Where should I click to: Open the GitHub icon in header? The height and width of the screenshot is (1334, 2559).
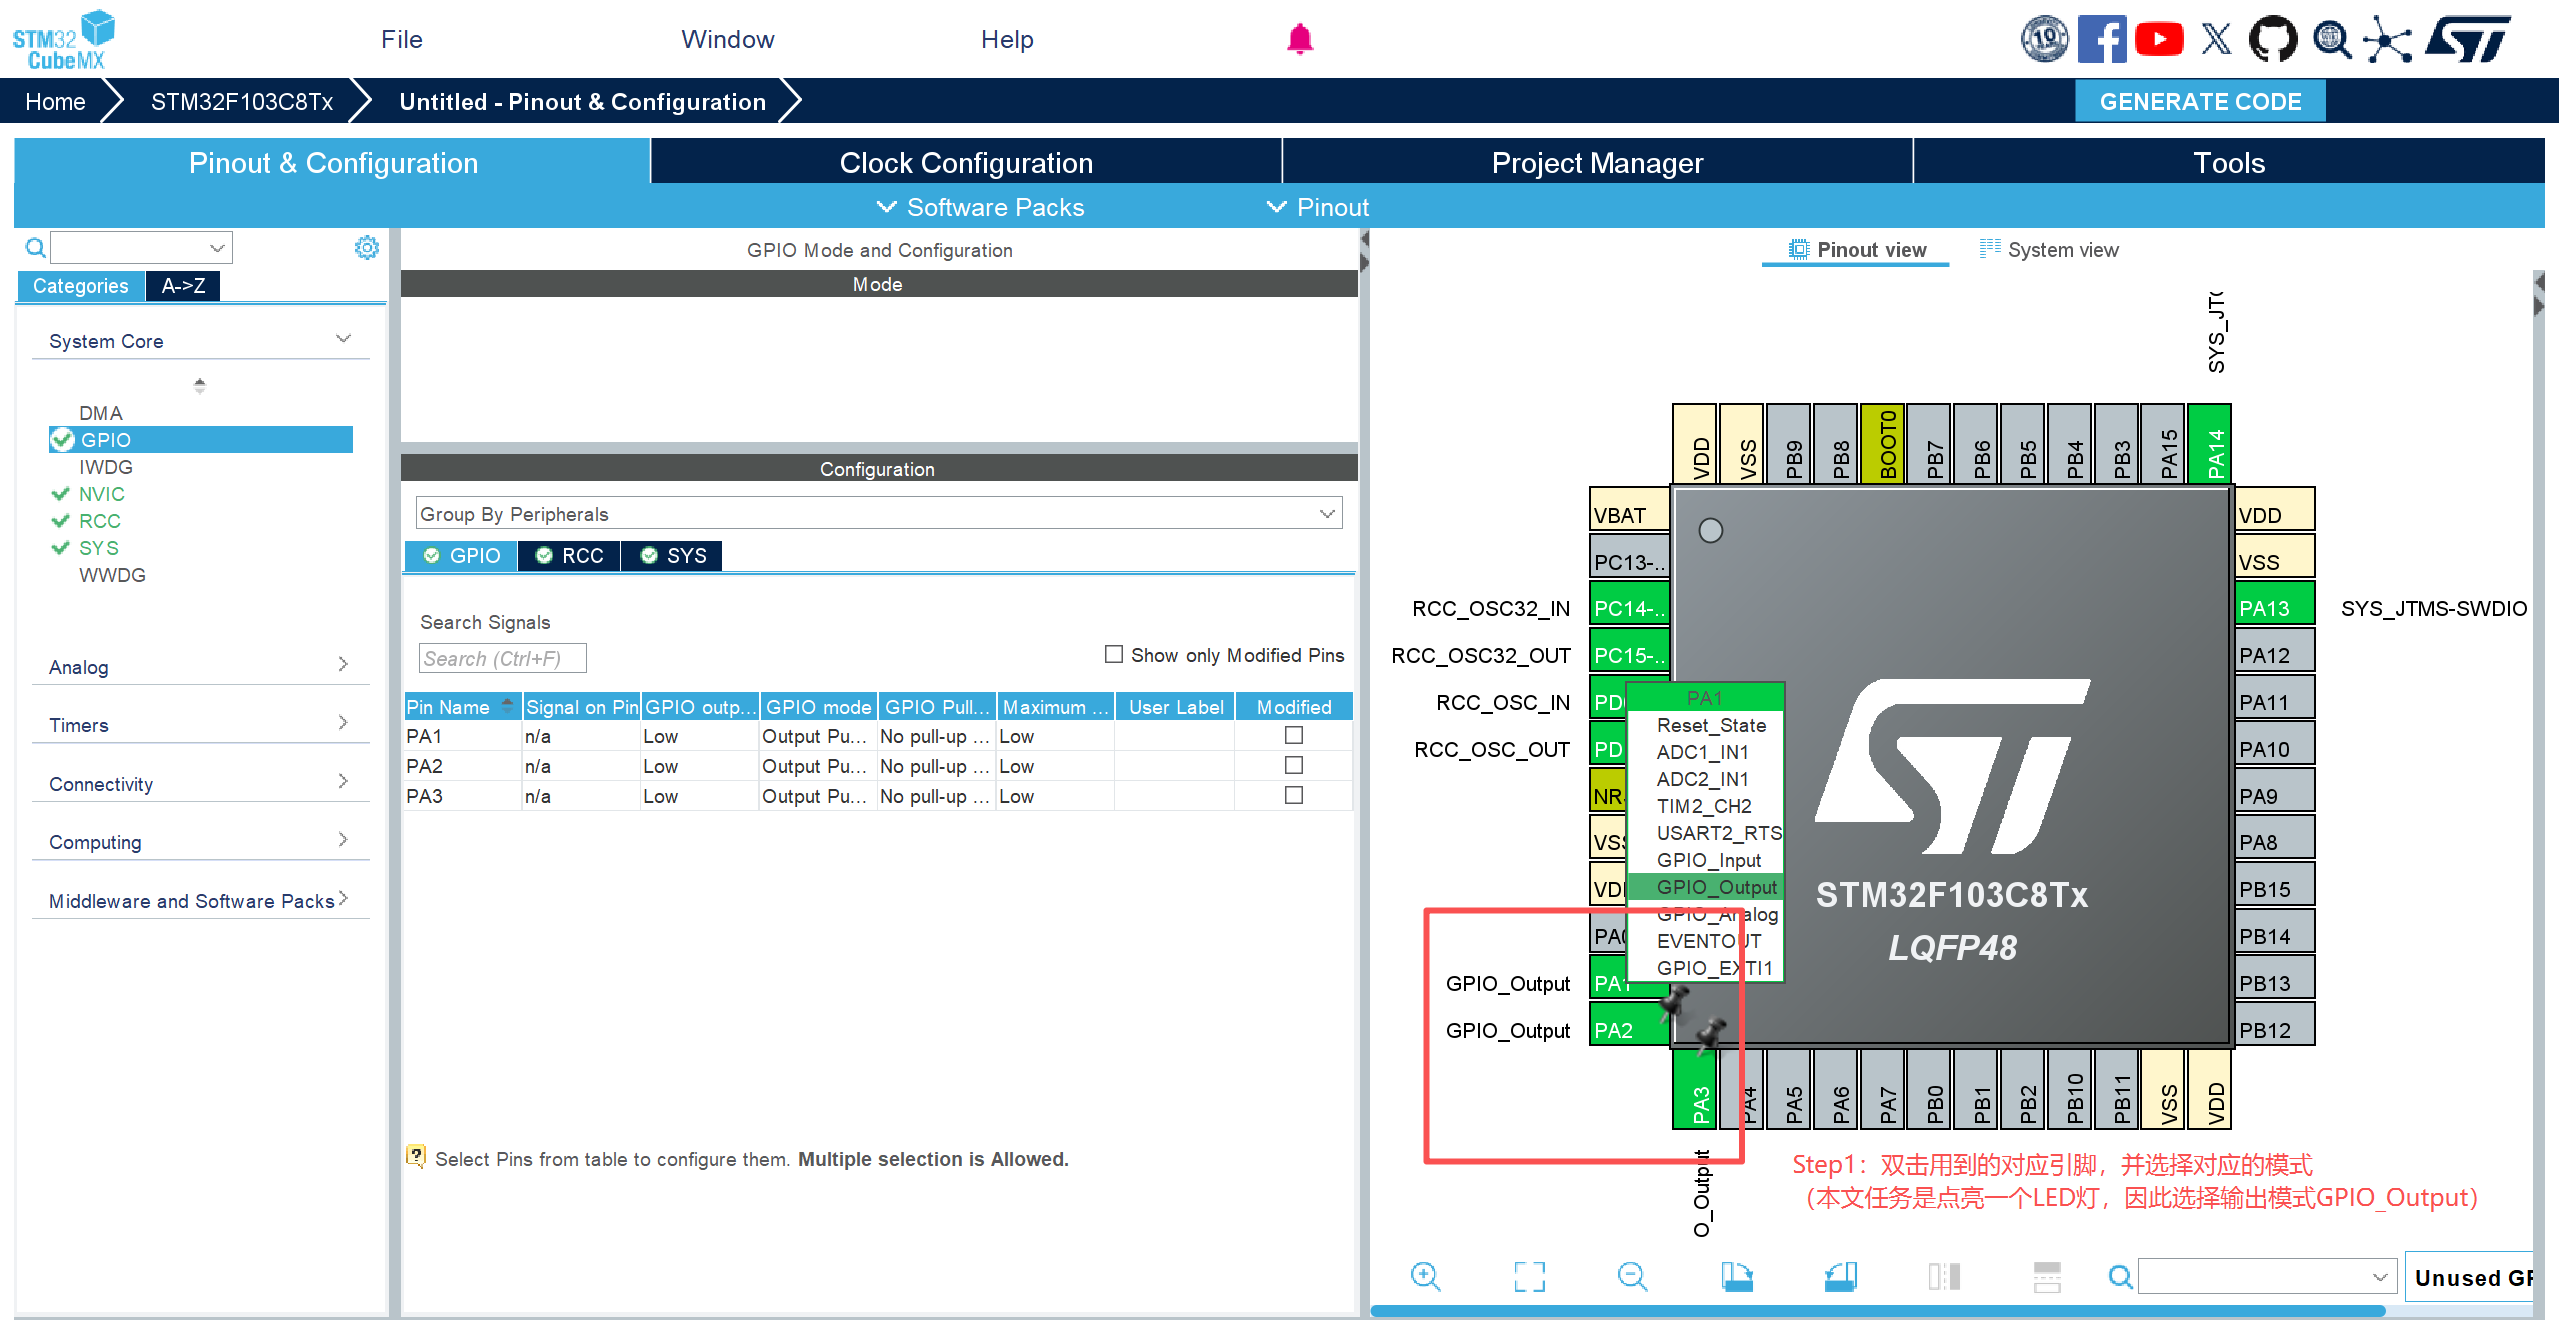click(x=2273, y=39)
